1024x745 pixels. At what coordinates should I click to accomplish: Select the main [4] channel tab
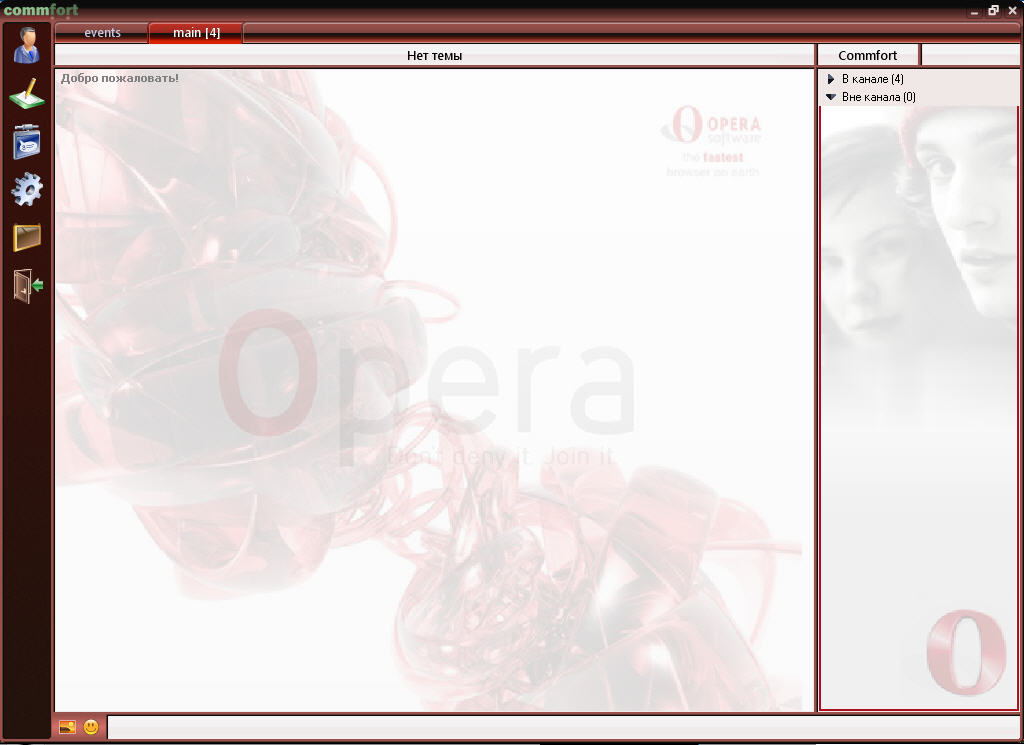[x=196, y=33]
